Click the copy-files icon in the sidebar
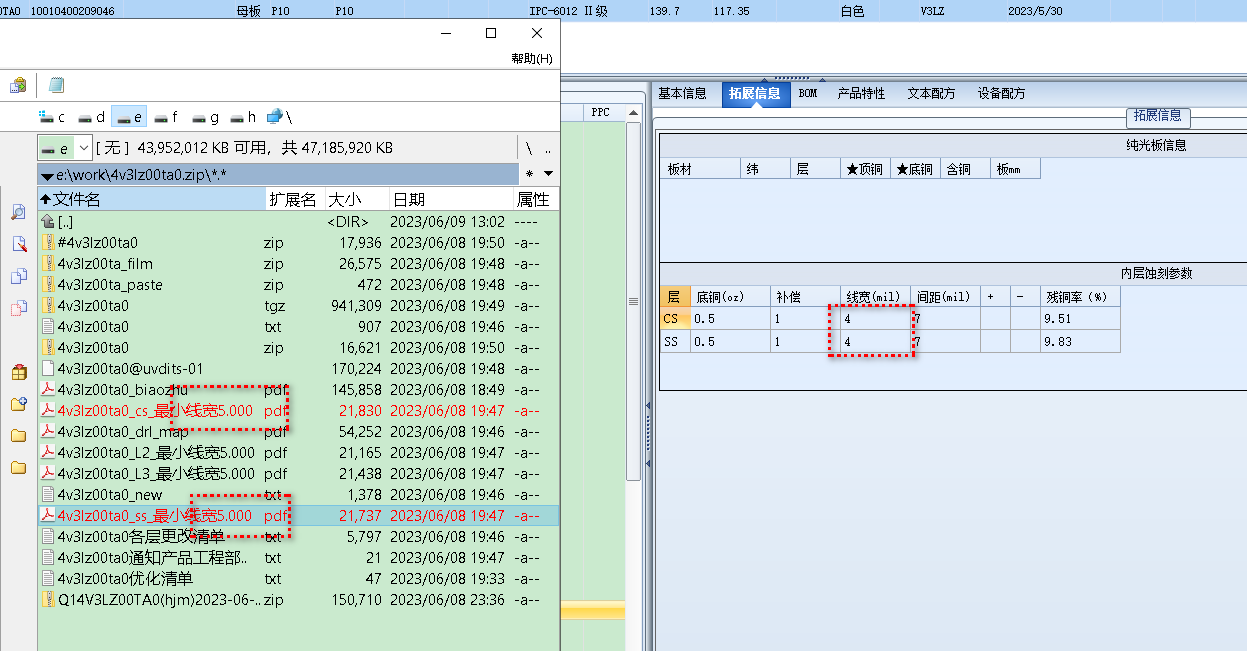This screenshot has height=651, width=1247. pos(18,276)
